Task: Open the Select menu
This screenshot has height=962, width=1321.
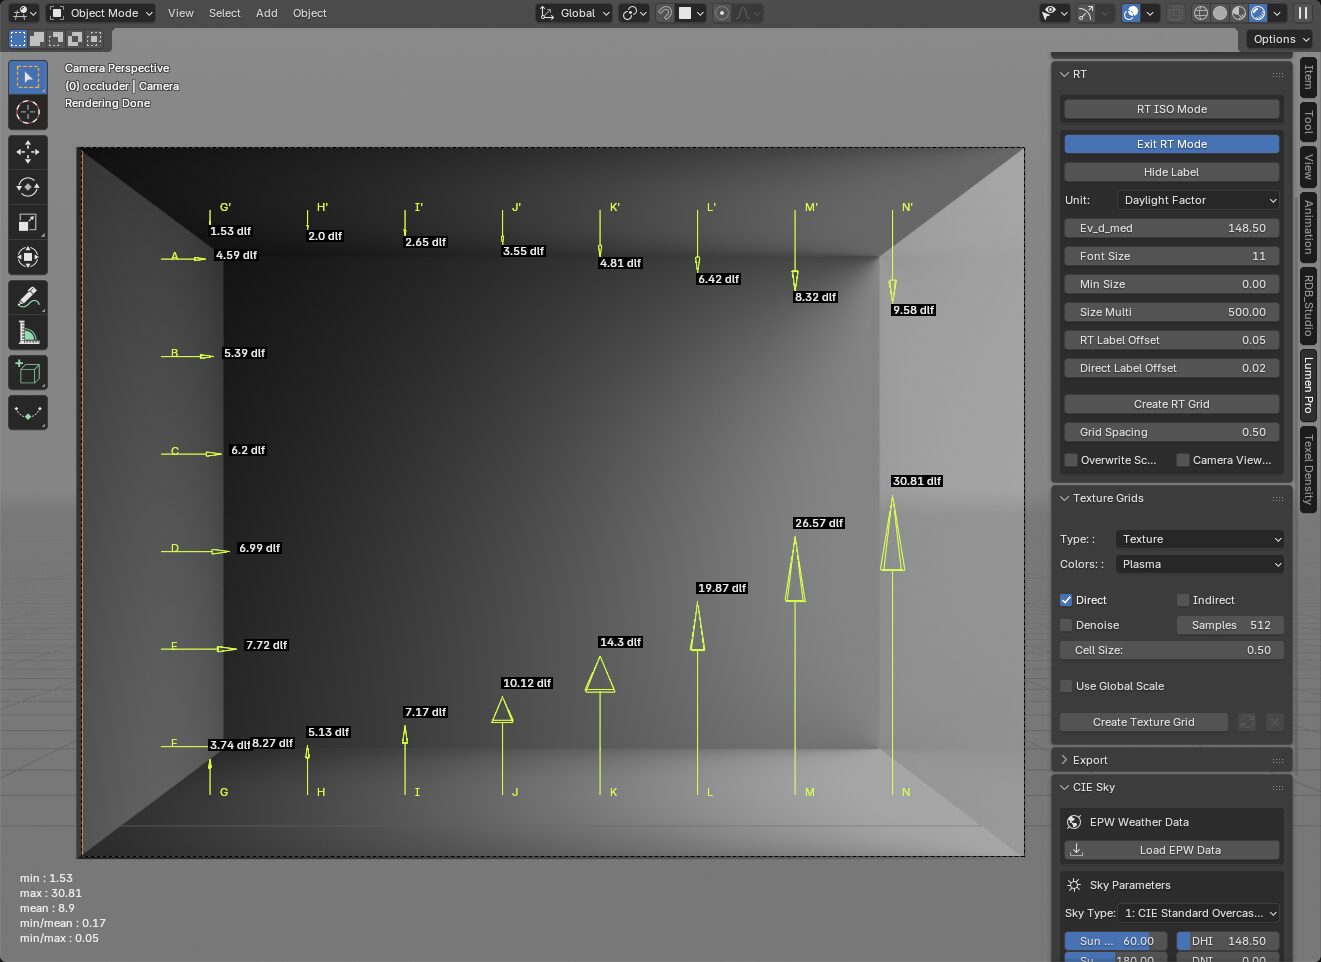Action: point(225,13)
